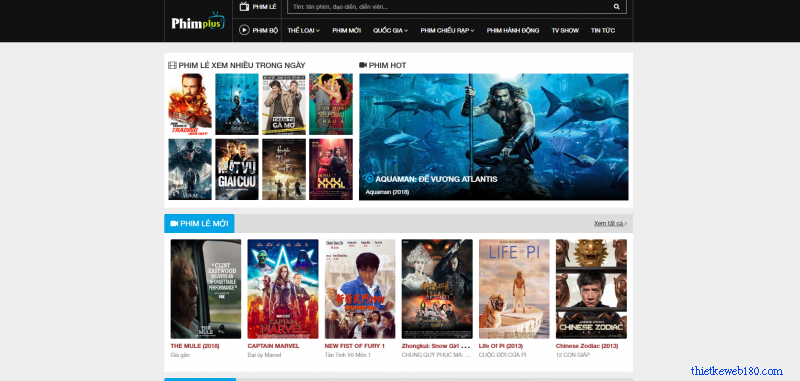The width and height of the screenshot is (800, 381).
Task: Go to PHIM HÀNH ĐỘNG menu item
Action: (513, 31)
